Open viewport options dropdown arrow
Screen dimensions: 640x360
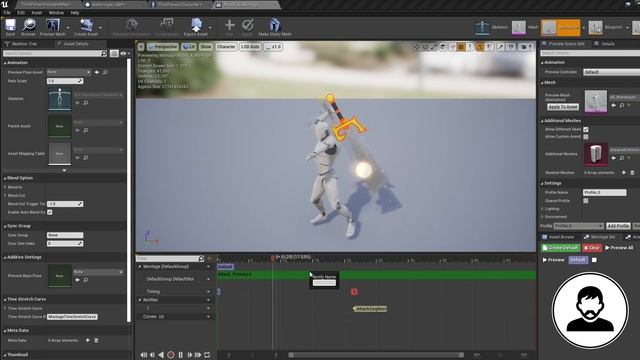pyautogui.click(x=141, y=47)
